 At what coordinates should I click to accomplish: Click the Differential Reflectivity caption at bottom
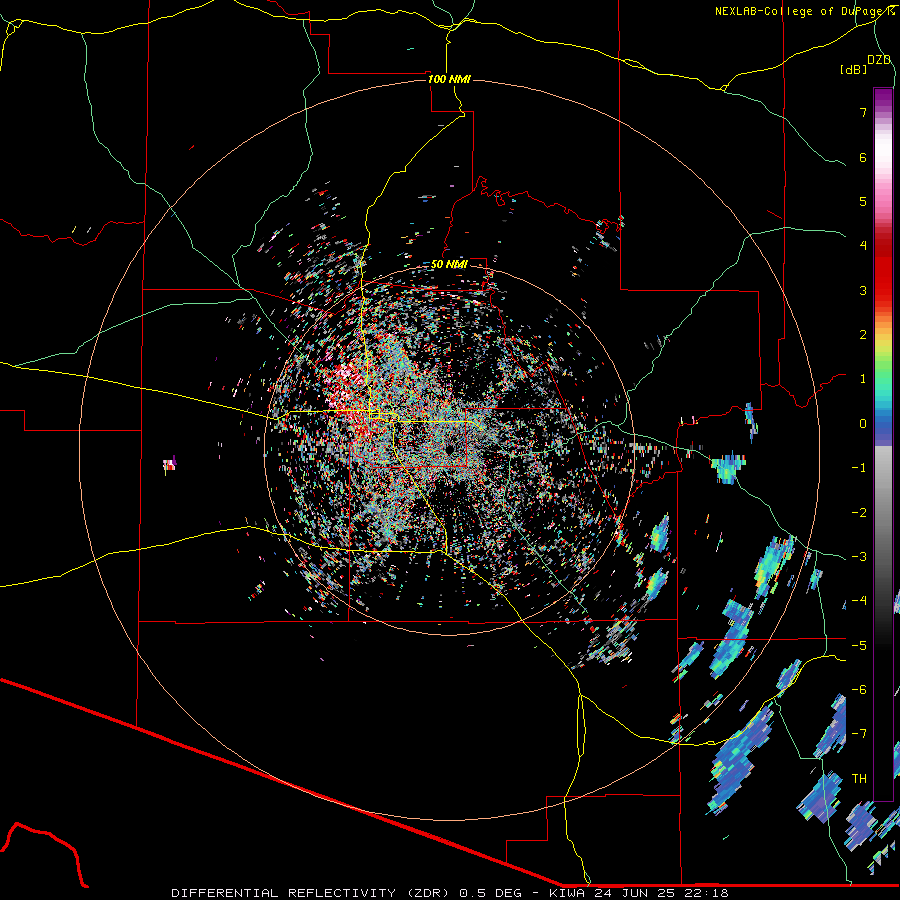click(449, 893)
